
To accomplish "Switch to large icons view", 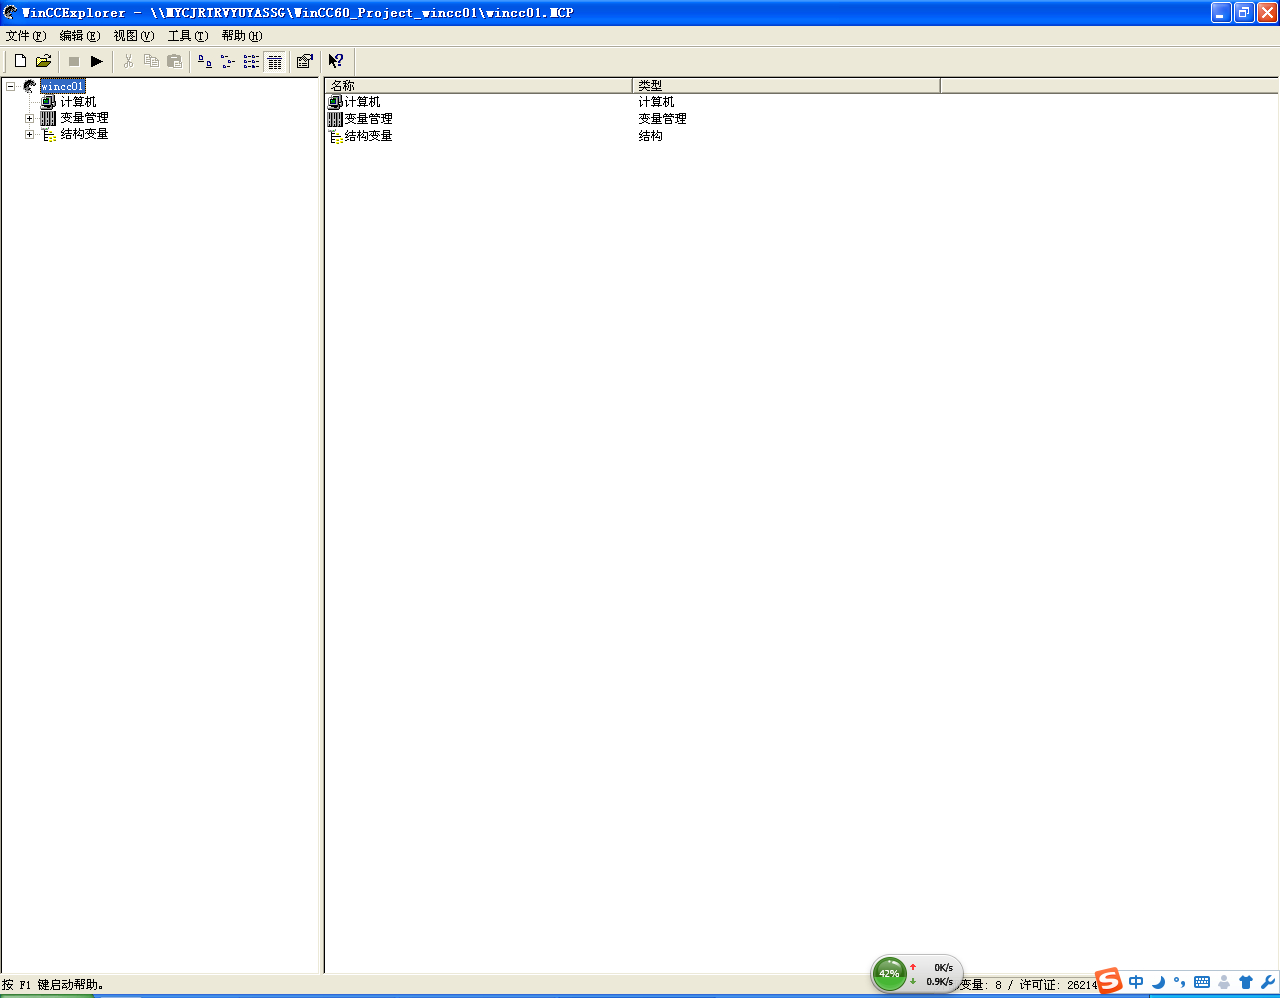I will pyautogui.click(x=205, y=61).
